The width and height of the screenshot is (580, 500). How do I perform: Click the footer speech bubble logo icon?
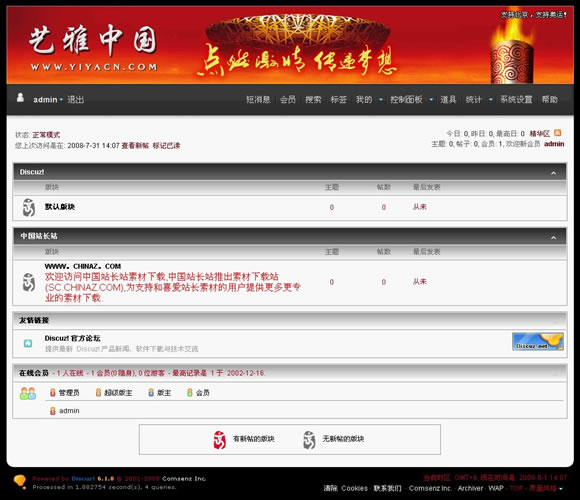pyautogui.click(x=20, y=482)
